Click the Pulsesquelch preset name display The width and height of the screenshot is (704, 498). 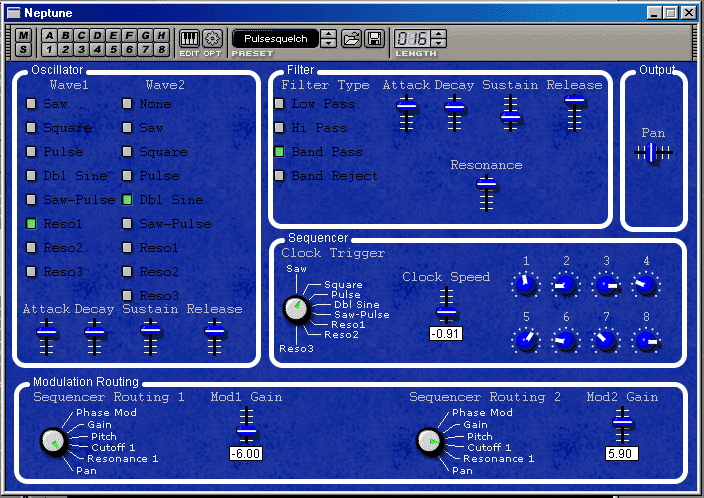276,39
